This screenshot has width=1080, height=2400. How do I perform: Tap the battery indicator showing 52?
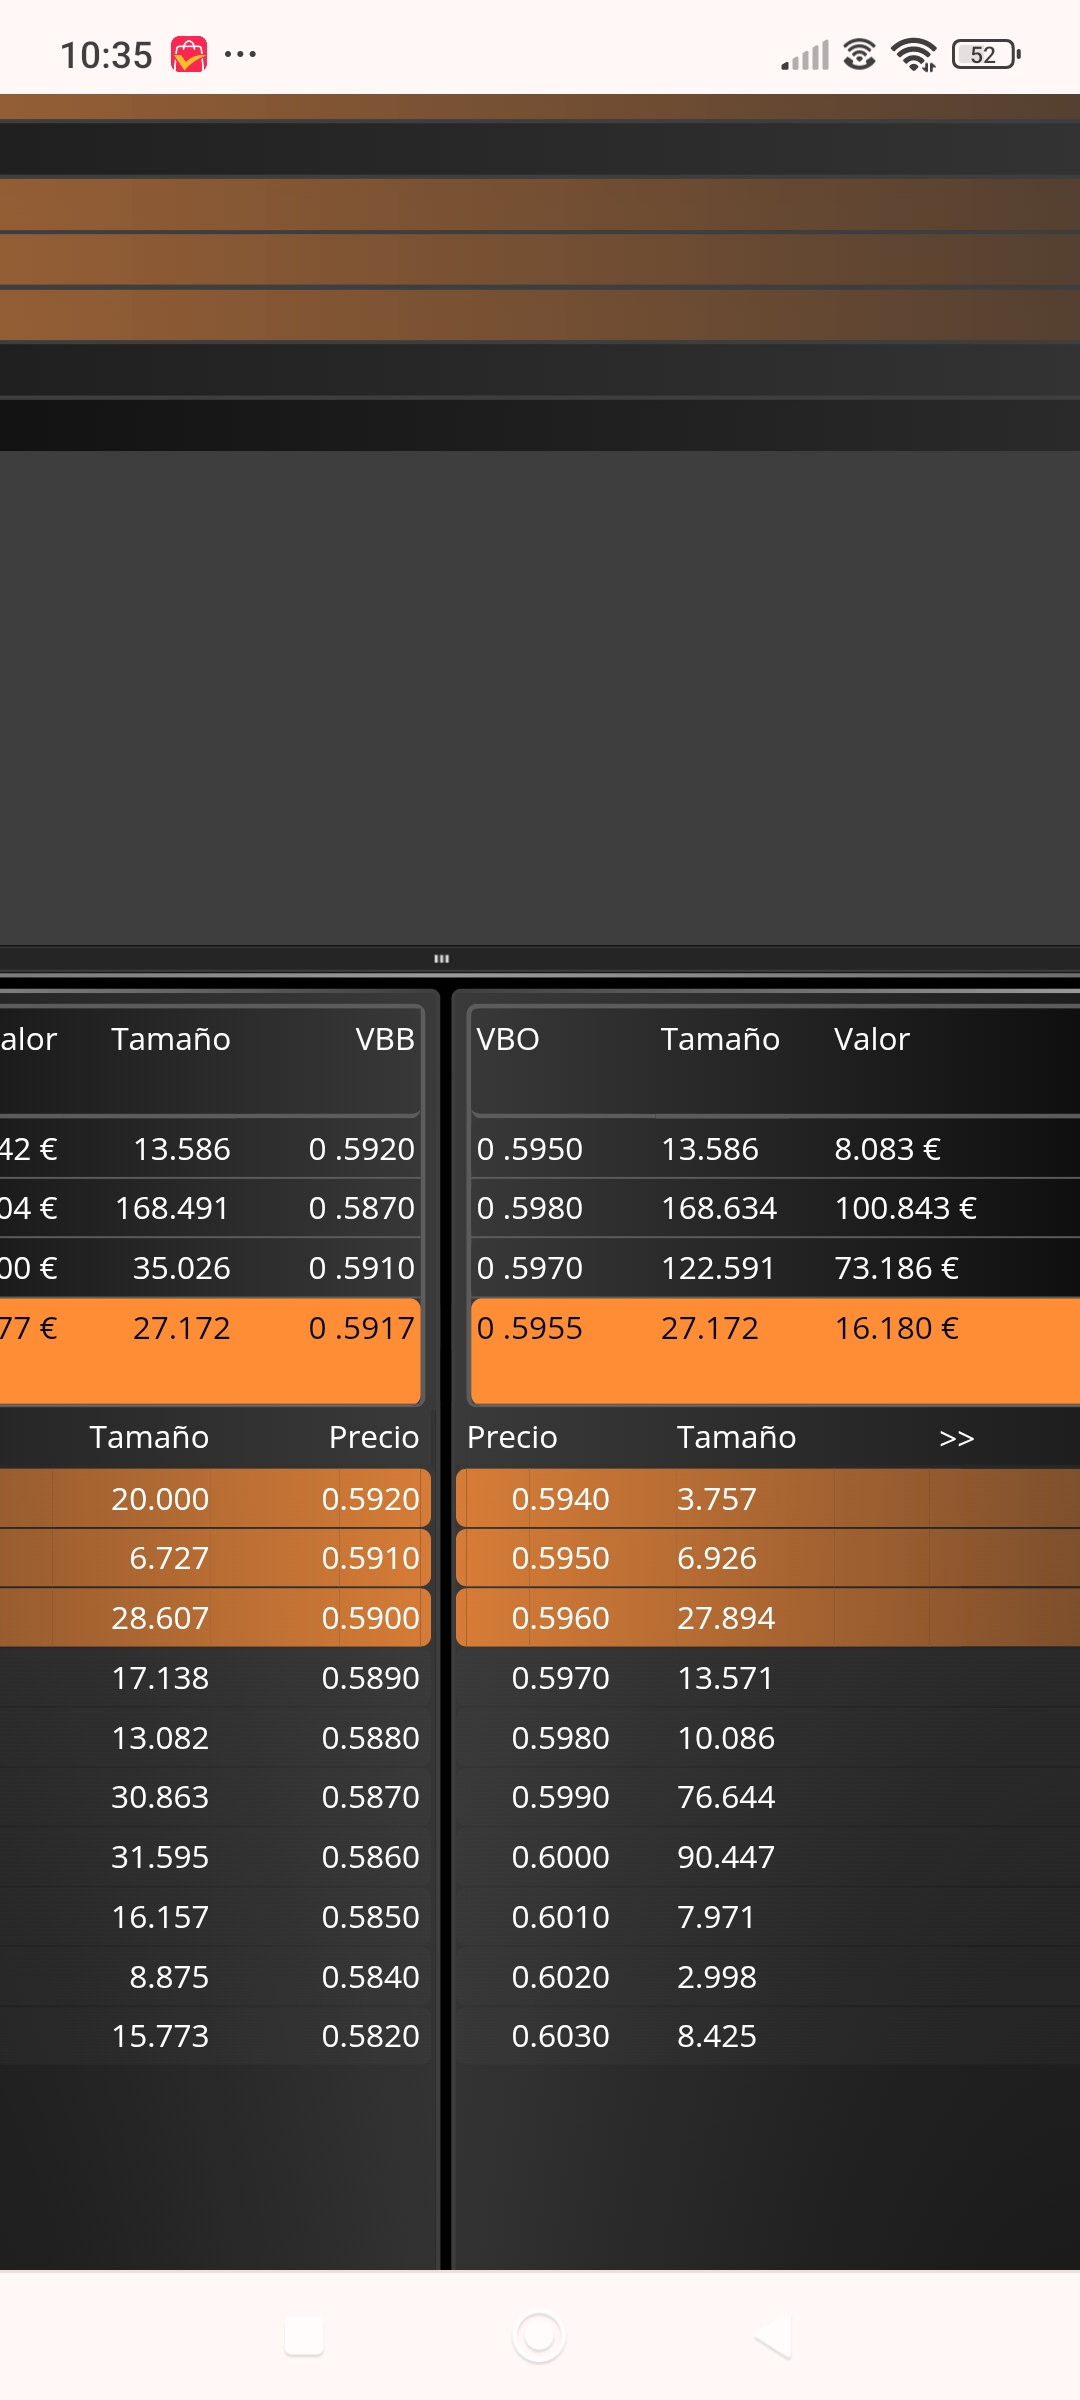coord(986,54)
